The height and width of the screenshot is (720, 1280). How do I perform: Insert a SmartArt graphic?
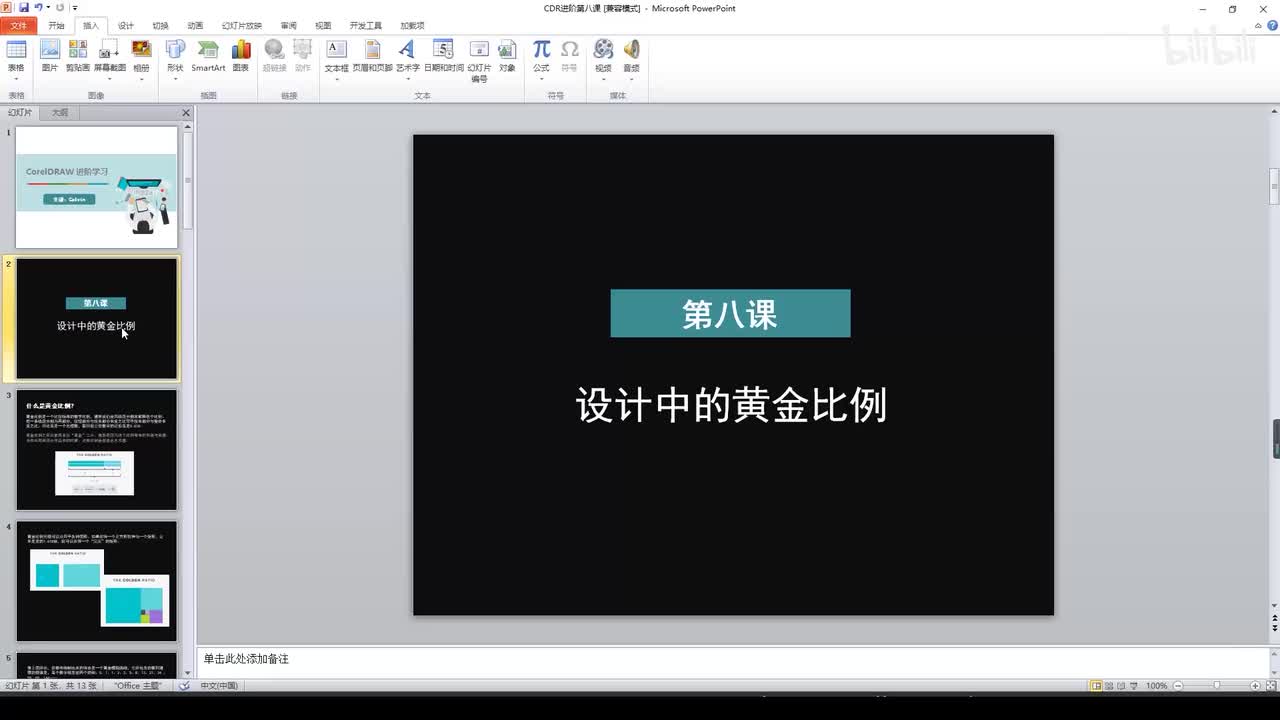[x=208, y=57]
